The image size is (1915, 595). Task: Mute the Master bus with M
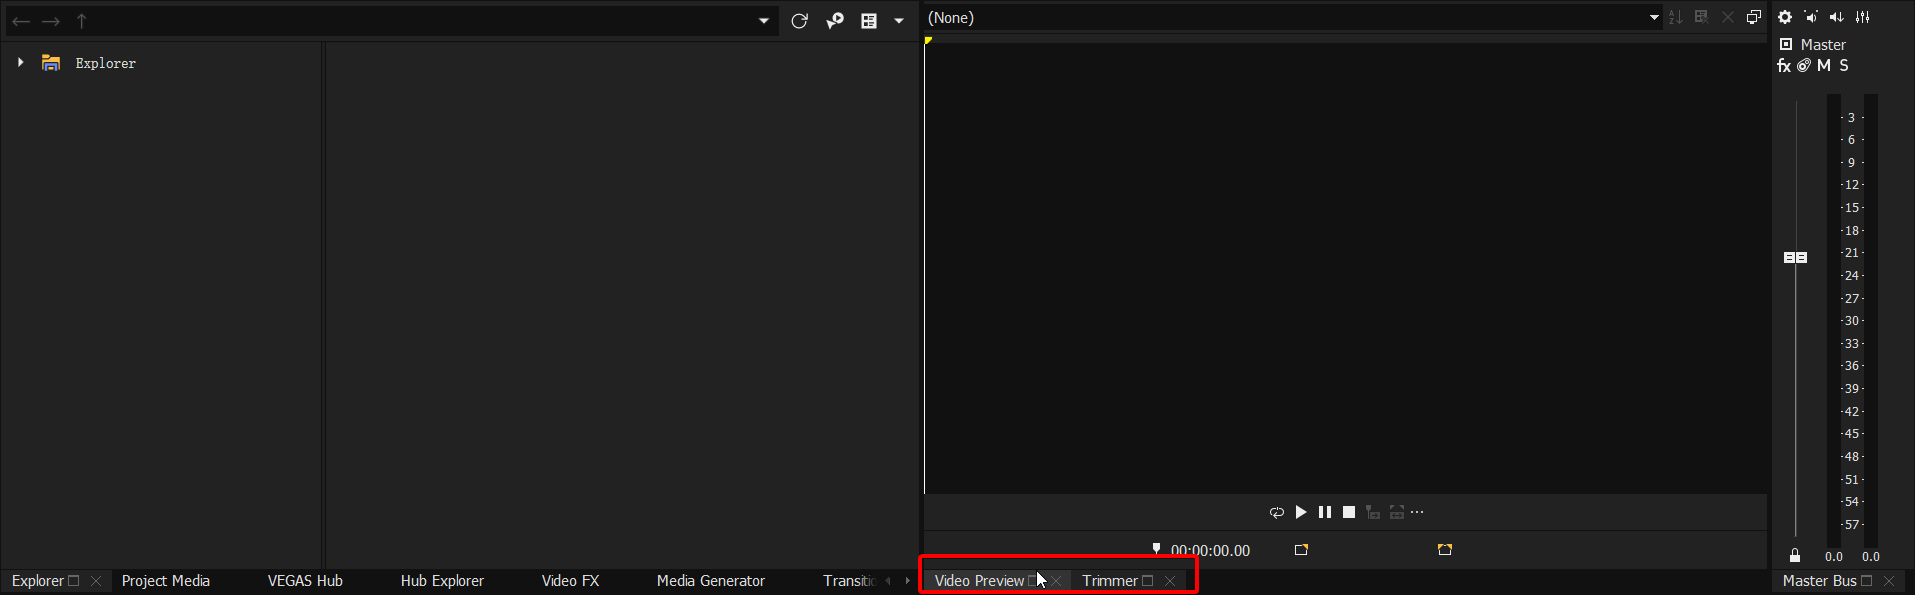click(1824, 66)
